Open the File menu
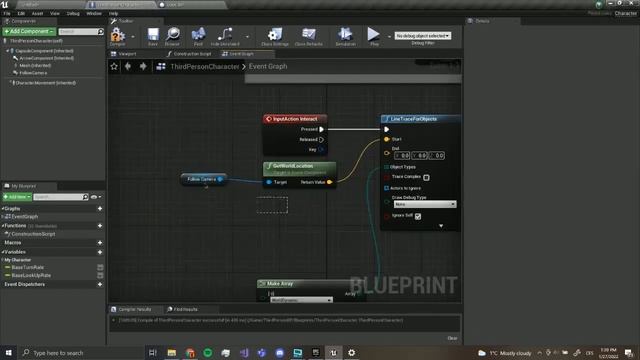 tap(7, 13)
